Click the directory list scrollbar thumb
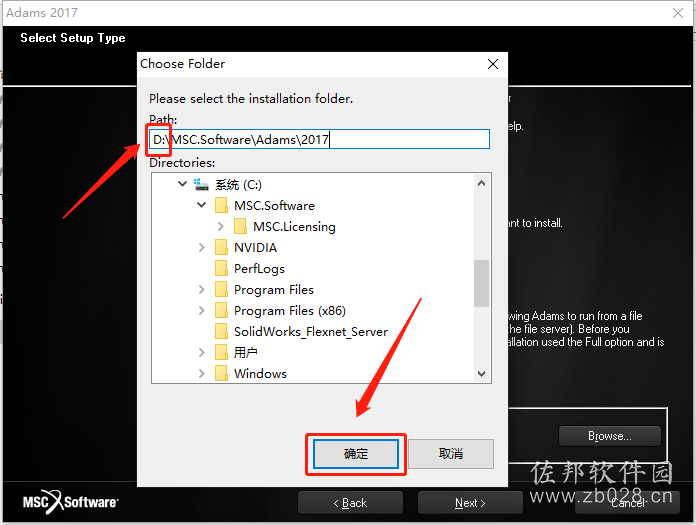 (x=482, y=283)
